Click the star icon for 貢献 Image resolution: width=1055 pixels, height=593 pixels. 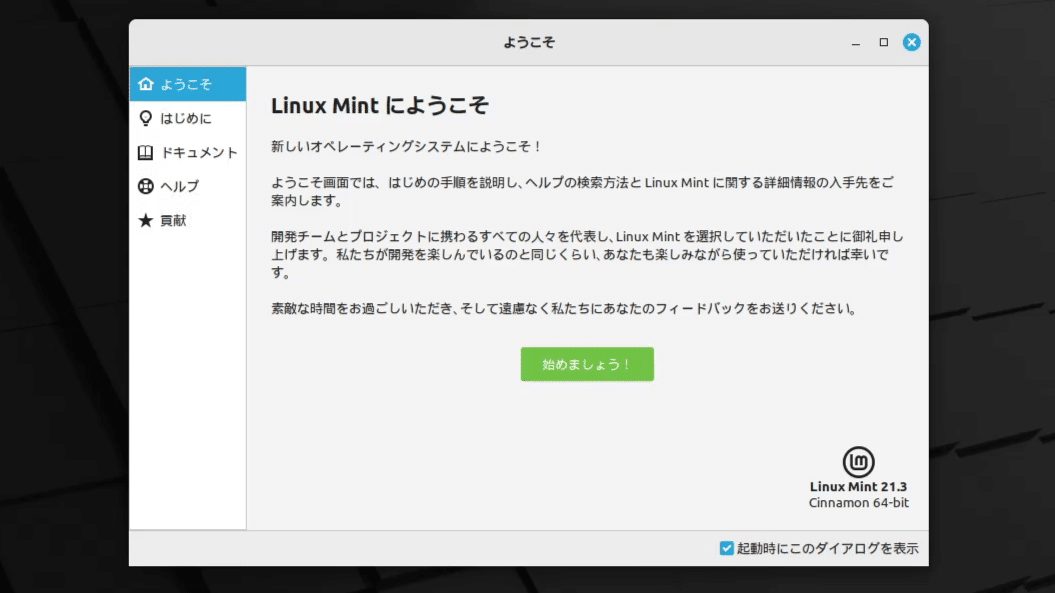pos(145,220)
